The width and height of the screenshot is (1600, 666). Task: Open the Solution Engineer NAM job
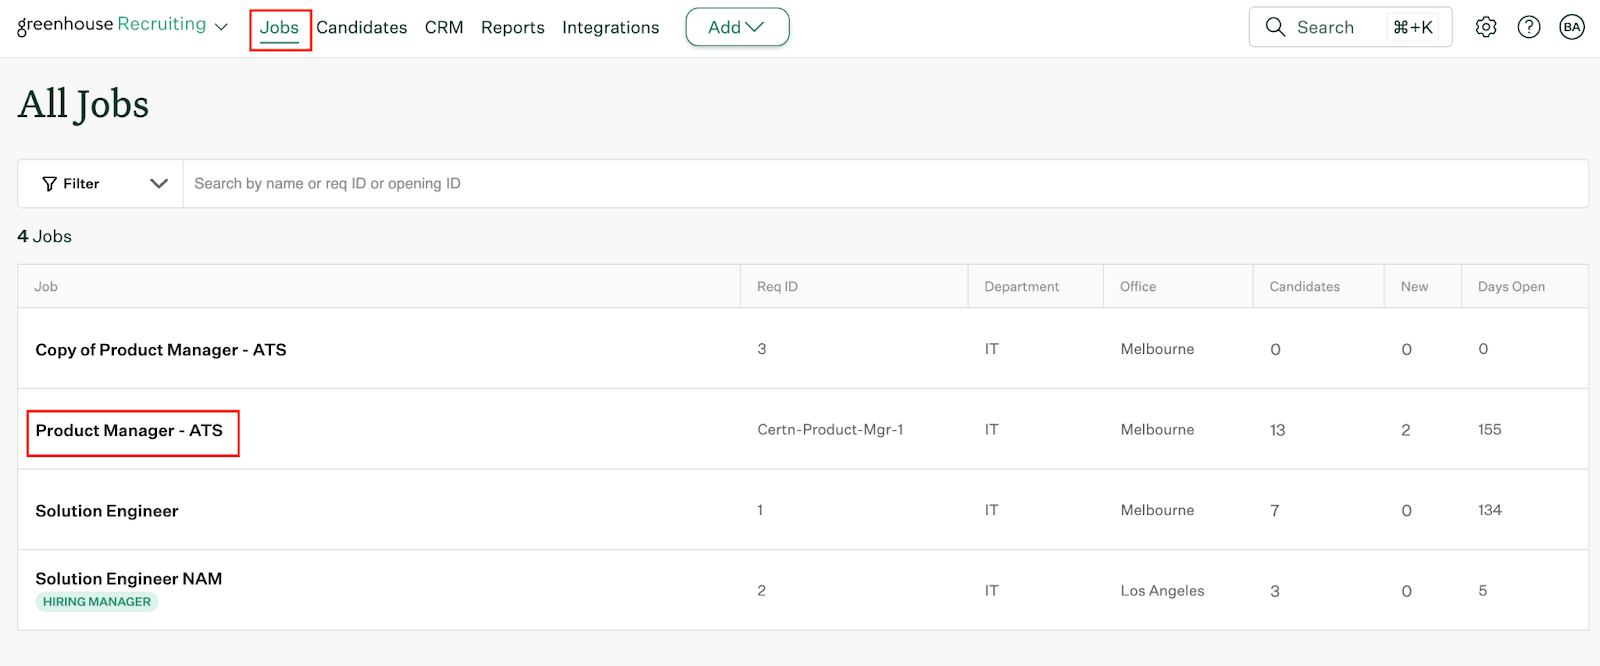tap(129, 579)
